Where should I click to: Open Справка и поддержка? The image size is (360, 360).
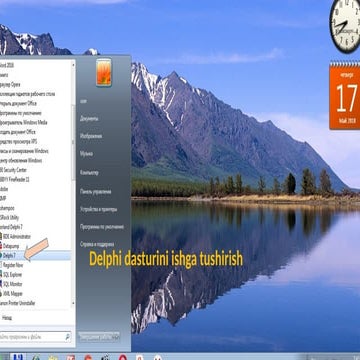tap(97, 244)
